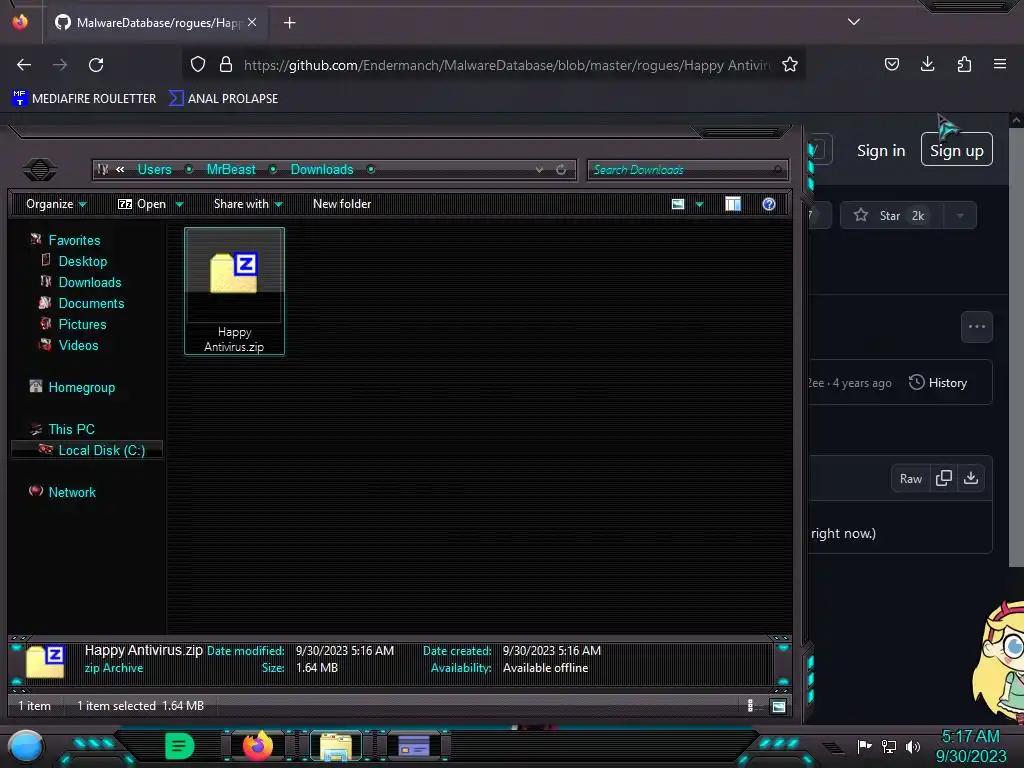Switch to Firefox on taskbar
This screenshot has width=1024, height=768.
click(258, 746)
